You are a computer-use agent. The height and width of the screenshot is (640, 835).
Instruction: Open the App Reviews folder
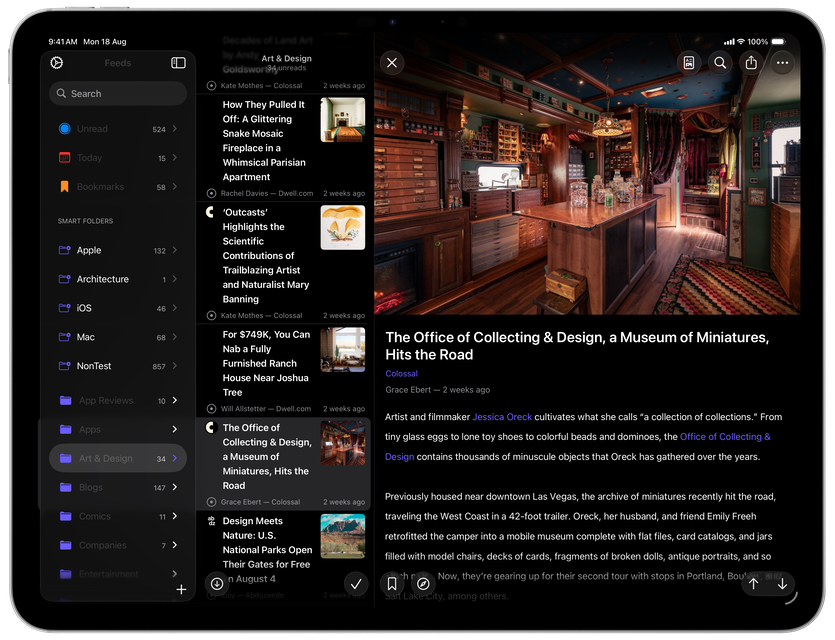(x=118, y=400)
